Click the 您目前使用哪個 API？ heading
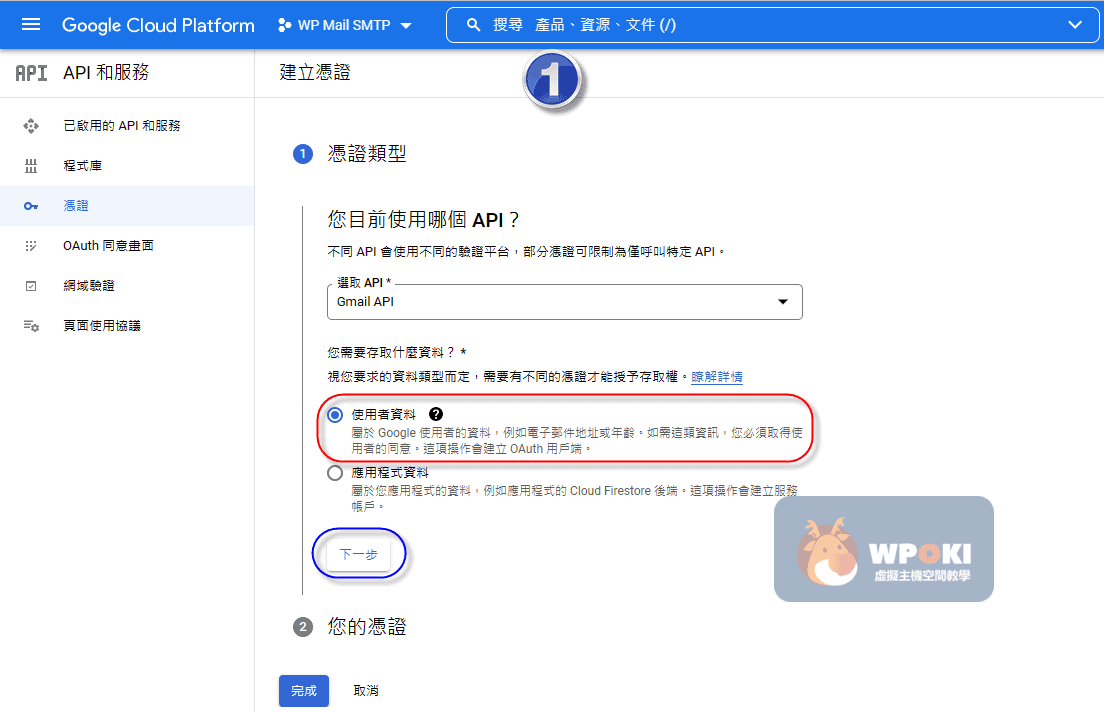The width and height of the screenshot is (1104, 712). coord(424,220)
